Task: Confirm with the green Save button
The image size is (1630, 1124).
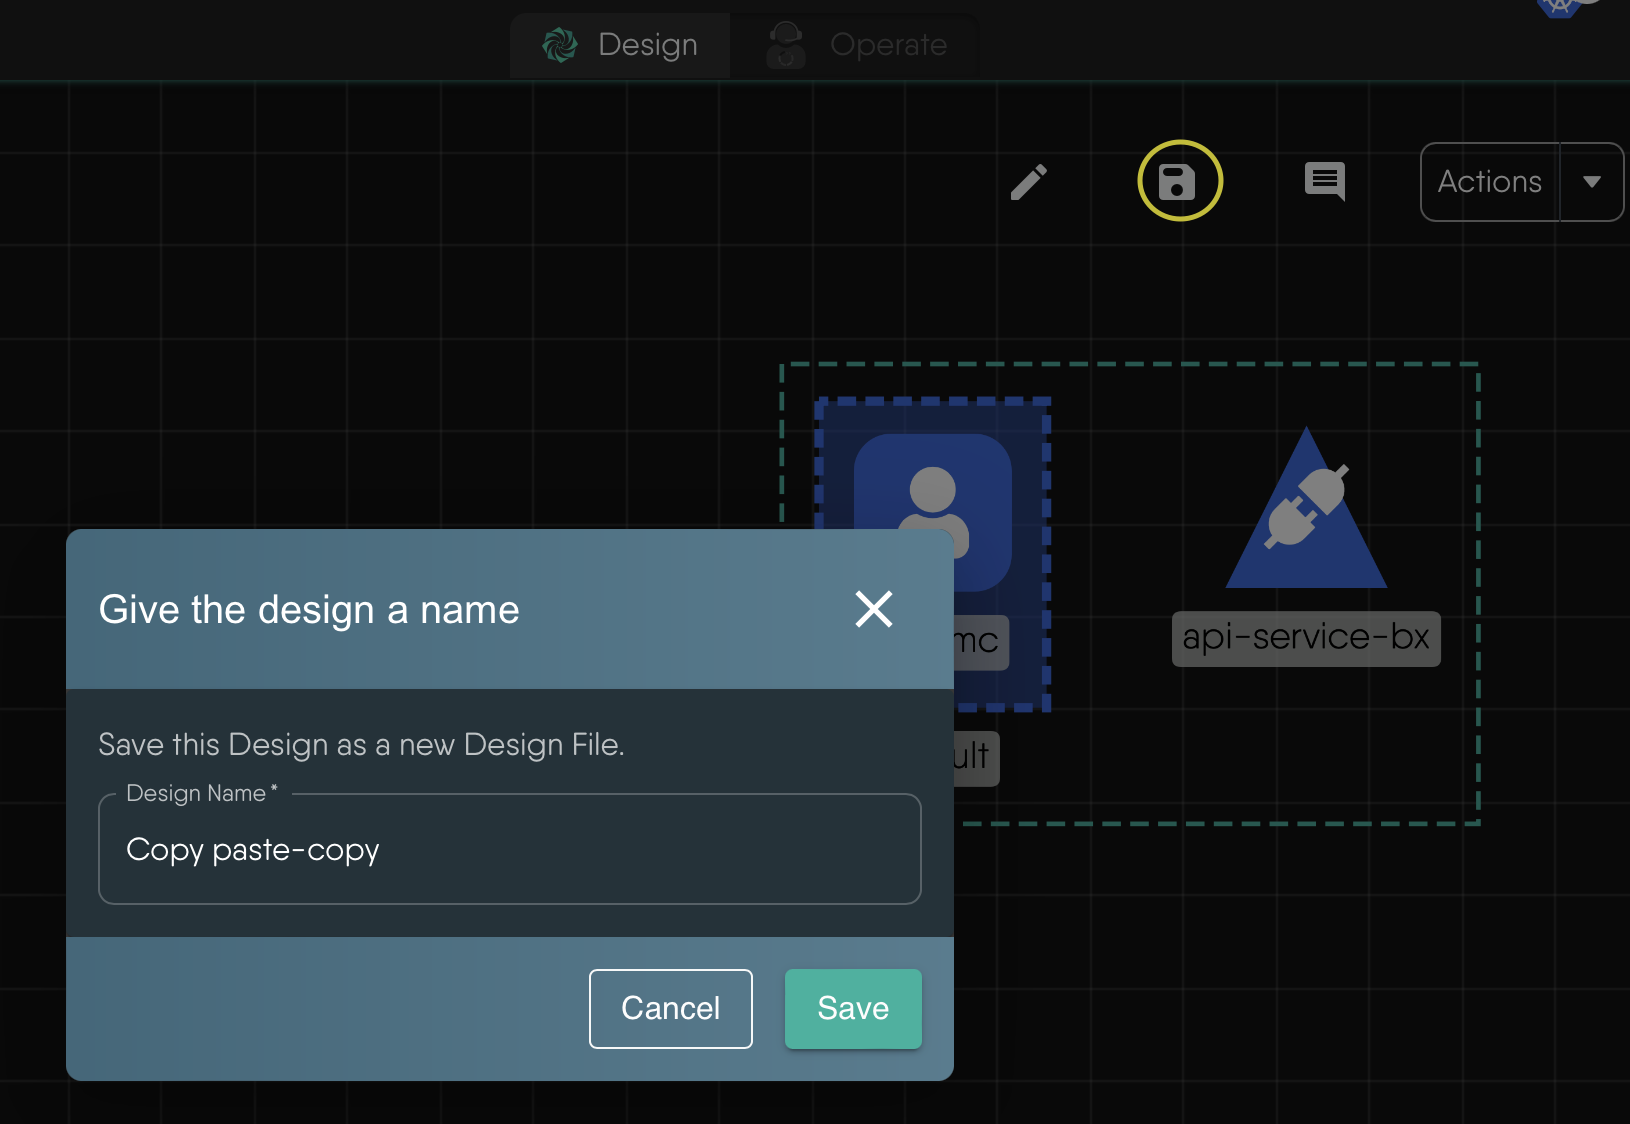Action: coord(853,1008)
